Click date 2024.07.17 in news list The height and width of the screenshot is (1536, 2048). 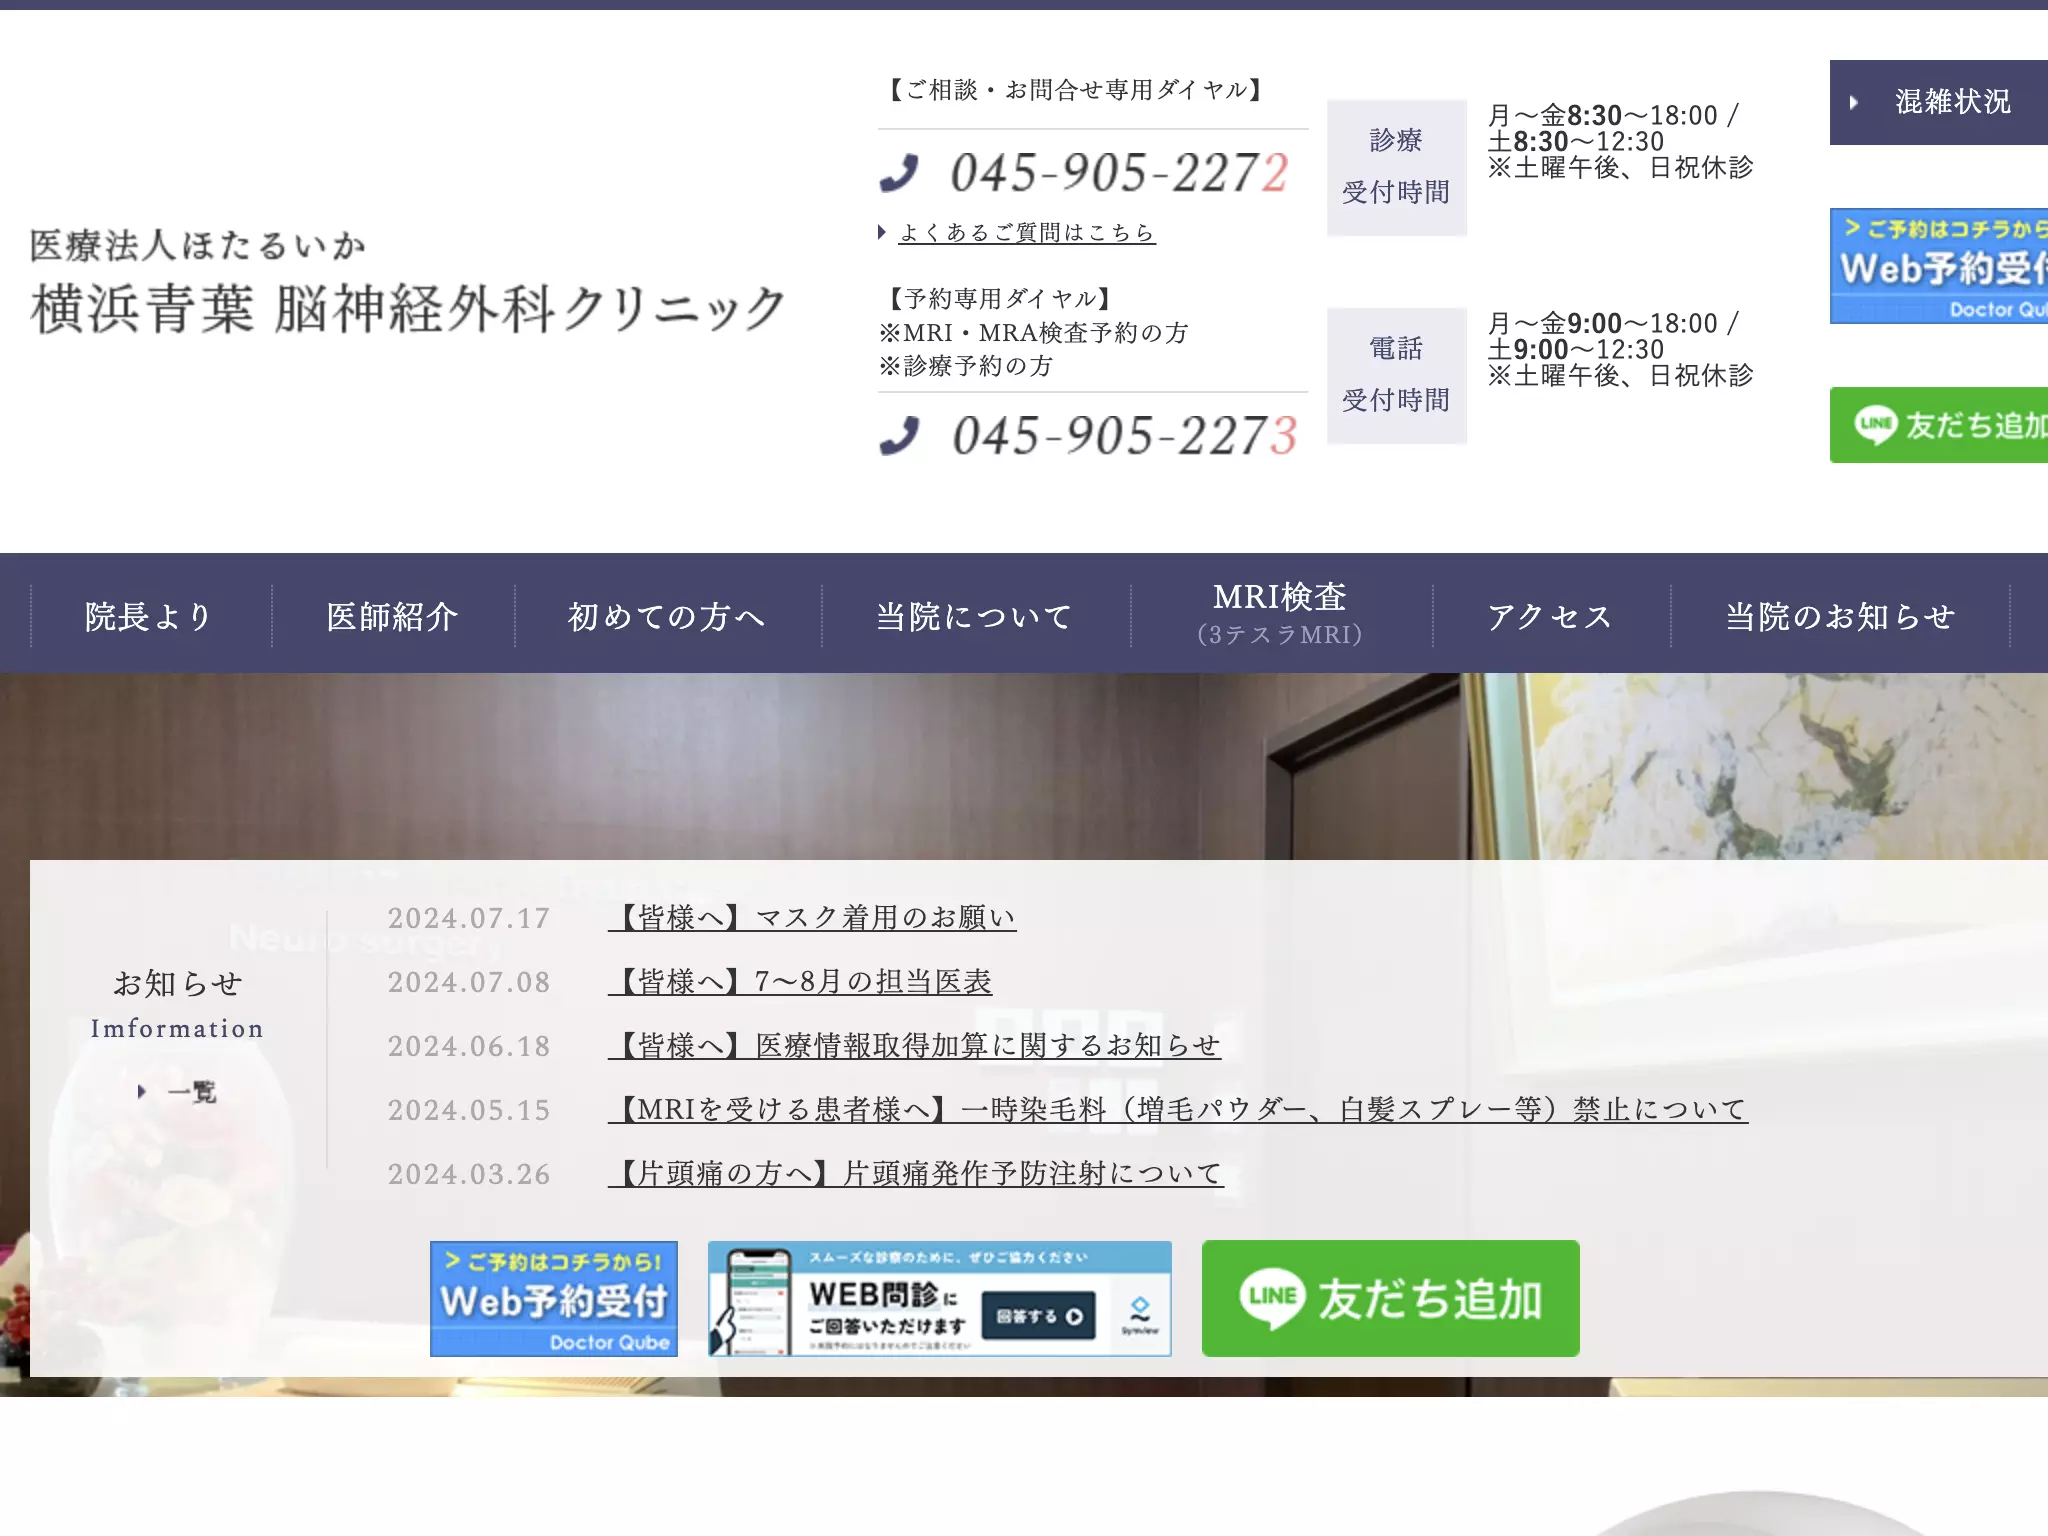469,918
